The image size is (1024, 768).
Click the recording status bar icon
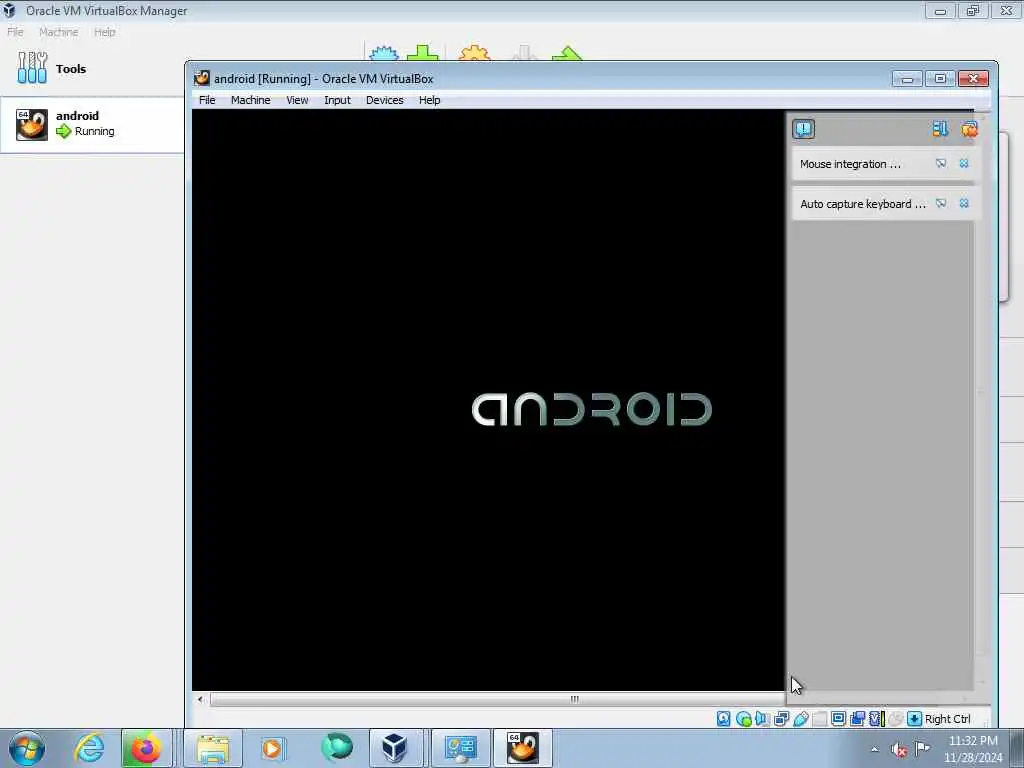point(857,719)
